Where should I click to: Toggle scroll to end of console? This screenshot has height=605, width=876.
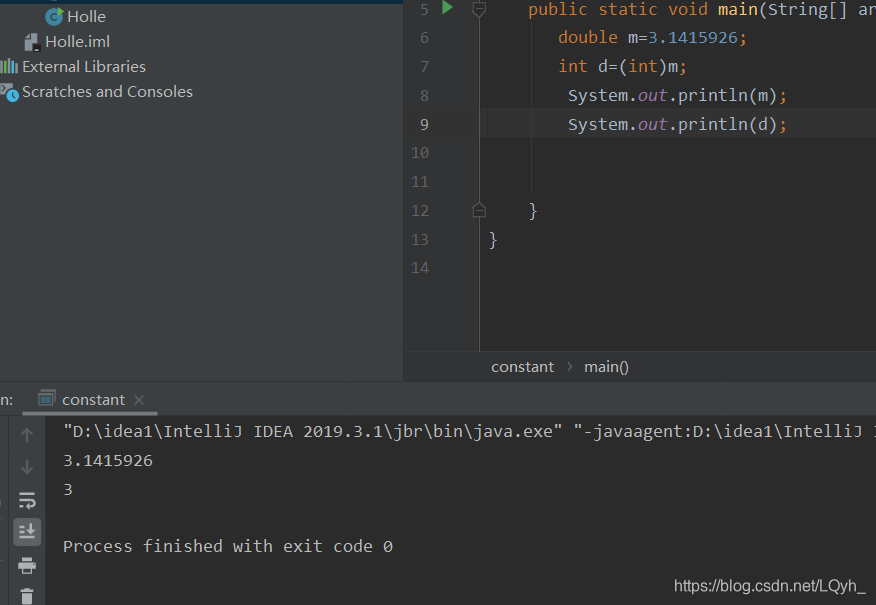27,532
